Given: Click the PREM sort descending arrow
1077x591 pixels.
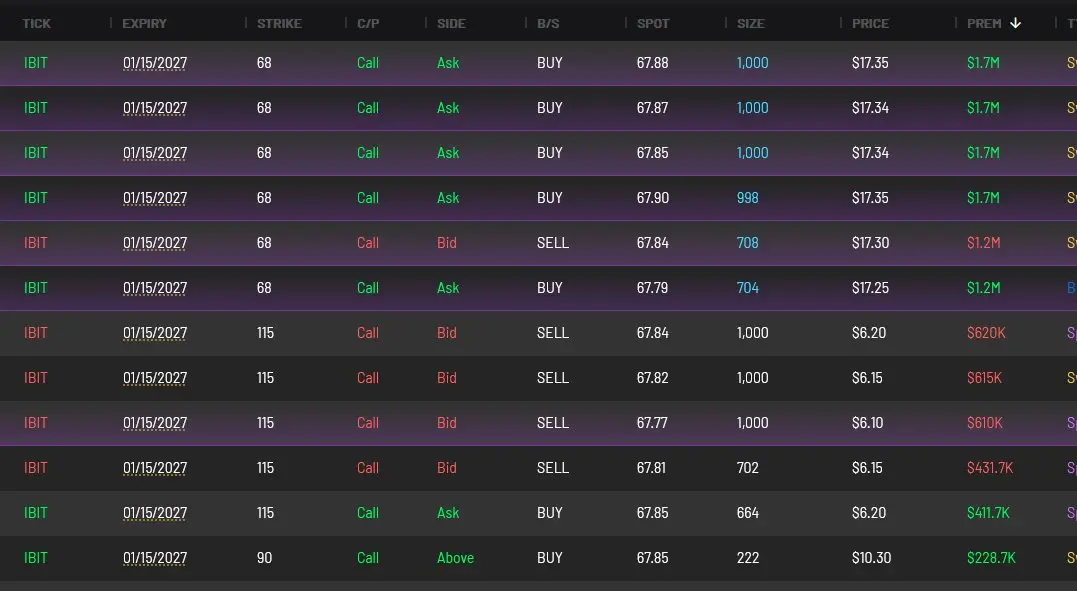Looking at the screenshot, I should click(1015, 23).
